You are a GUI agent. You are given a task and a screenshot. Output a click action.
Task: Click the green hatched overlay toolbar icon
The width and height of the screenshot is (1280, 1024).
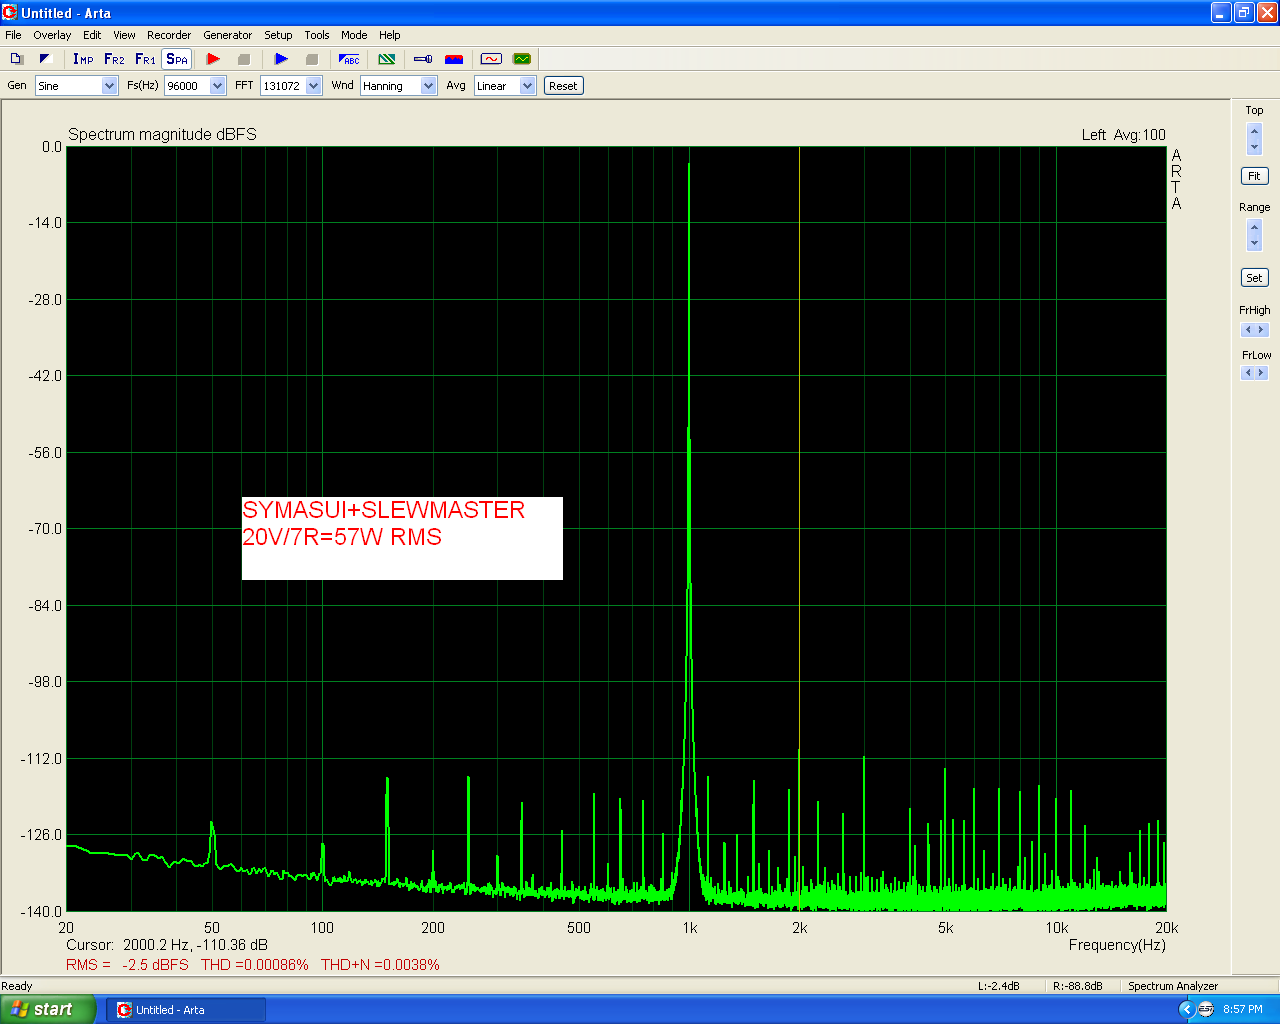[x=387, y=59]
